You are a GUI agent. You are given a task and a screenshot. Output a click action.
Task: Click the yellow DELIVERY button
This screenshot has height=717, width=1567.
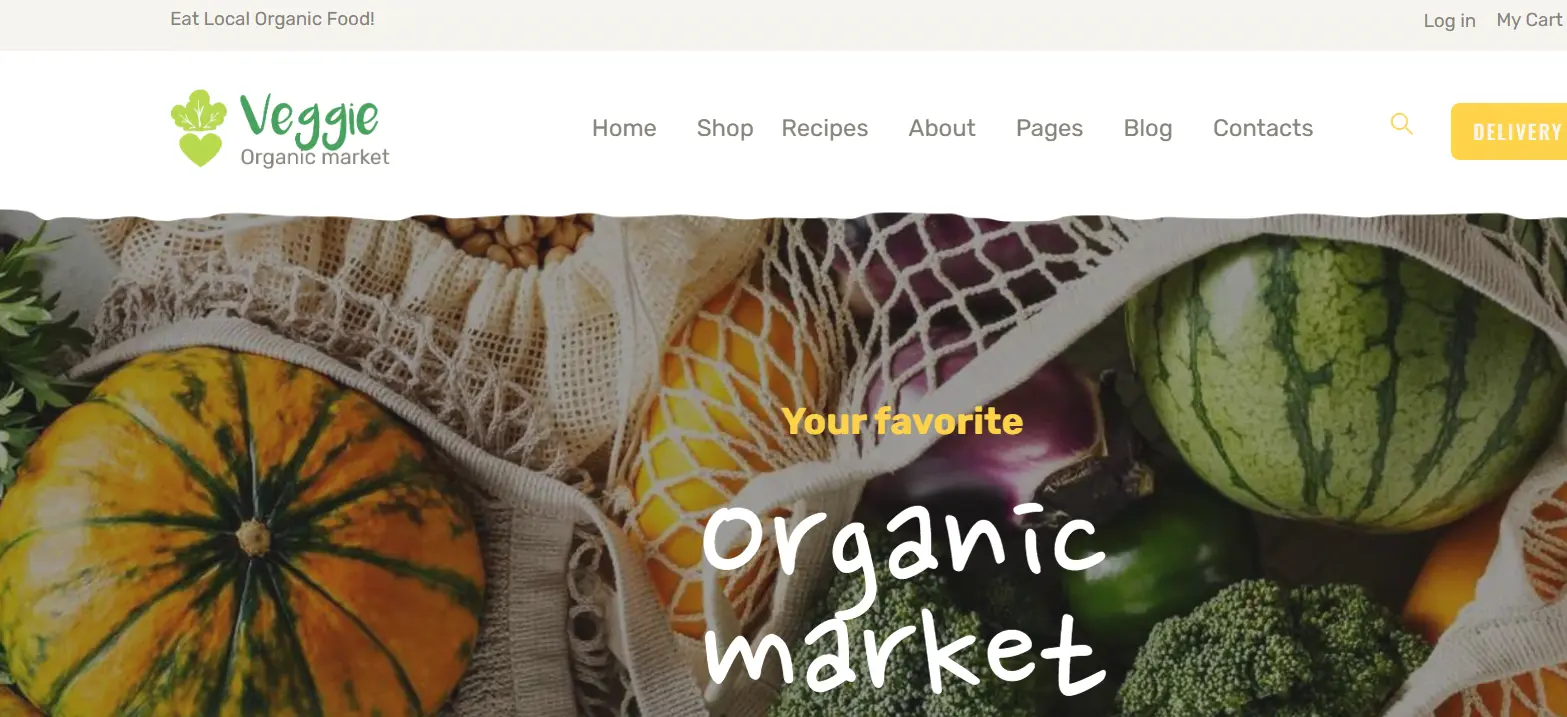[1509, 131]
